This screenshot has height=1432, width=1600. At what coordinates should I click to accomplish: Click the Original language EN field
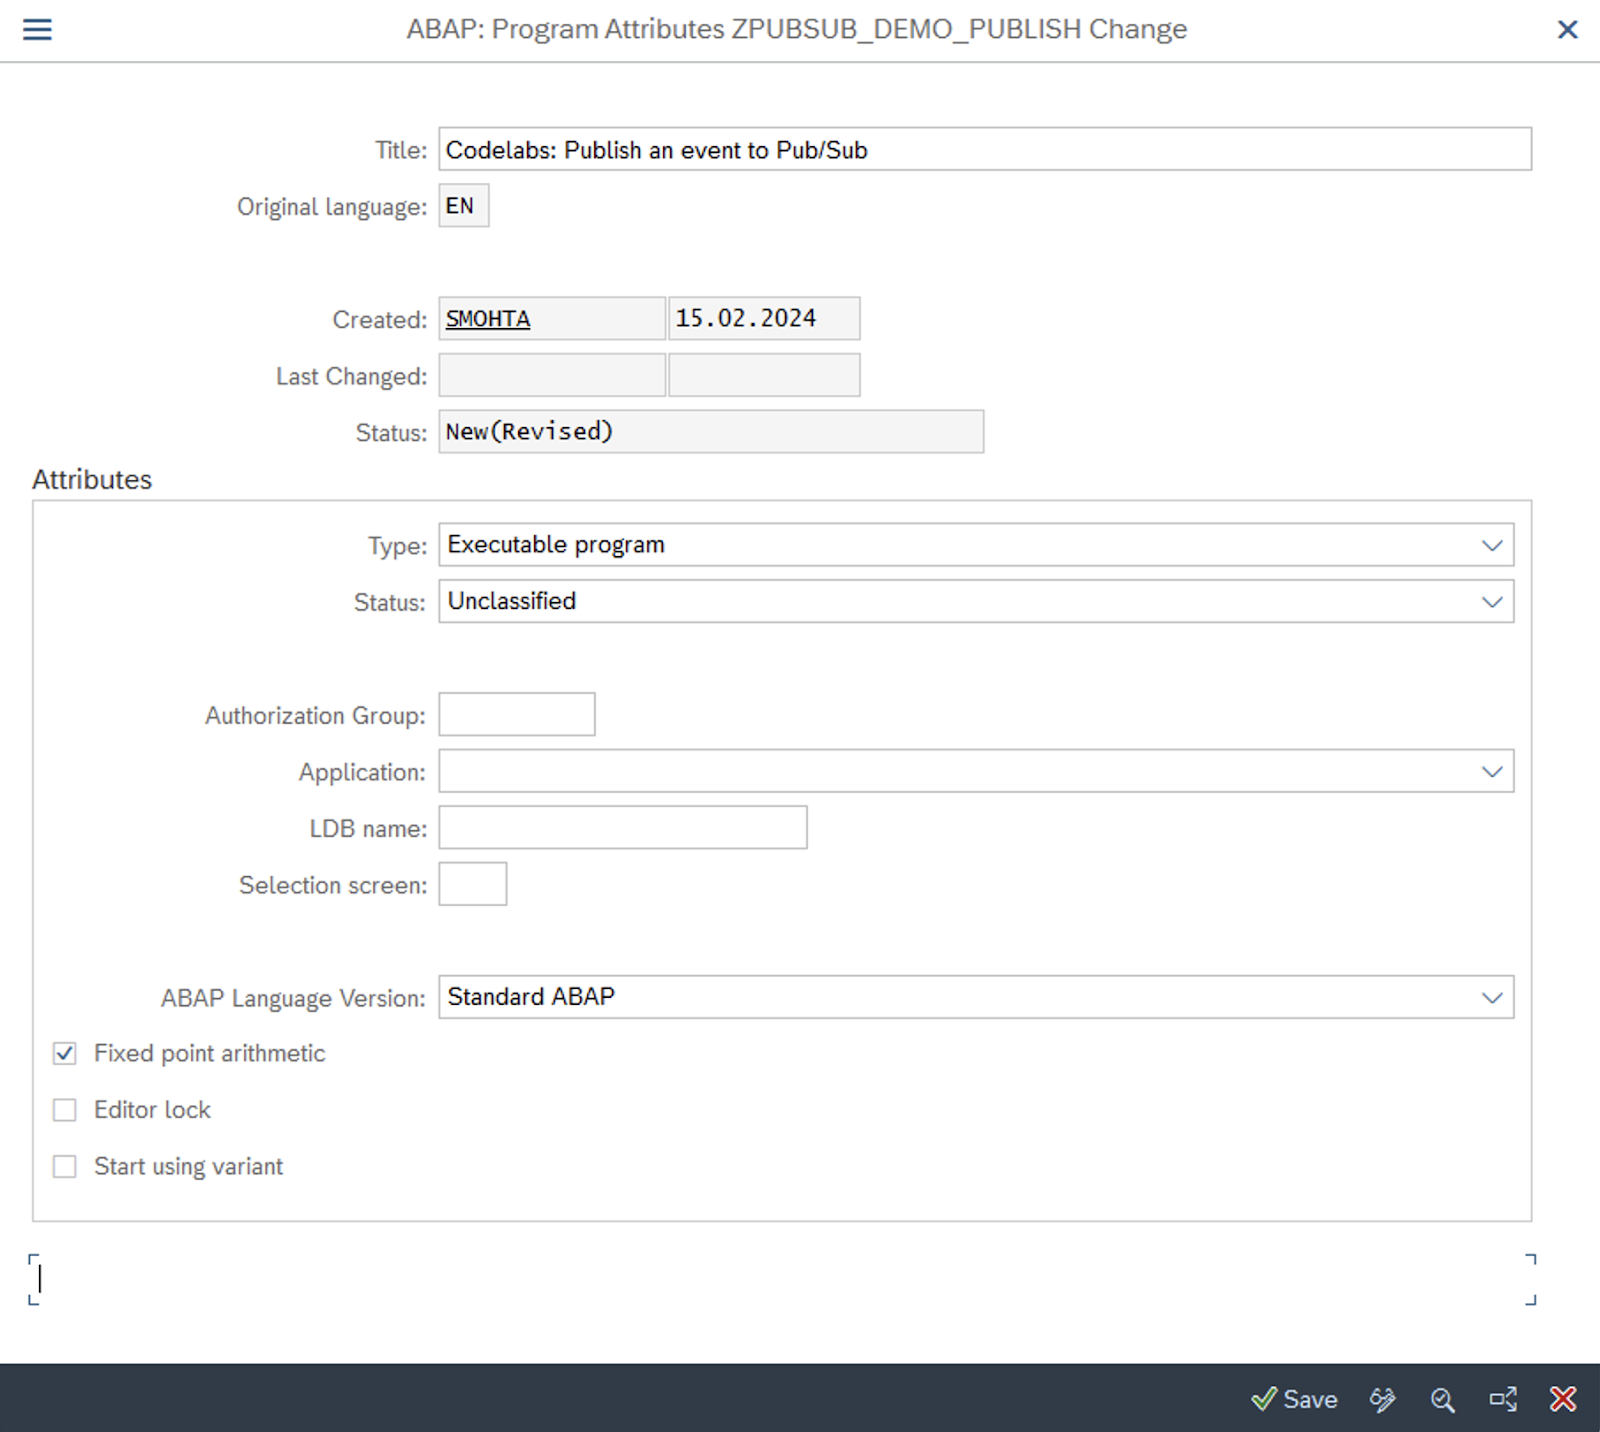click(463, 206)
